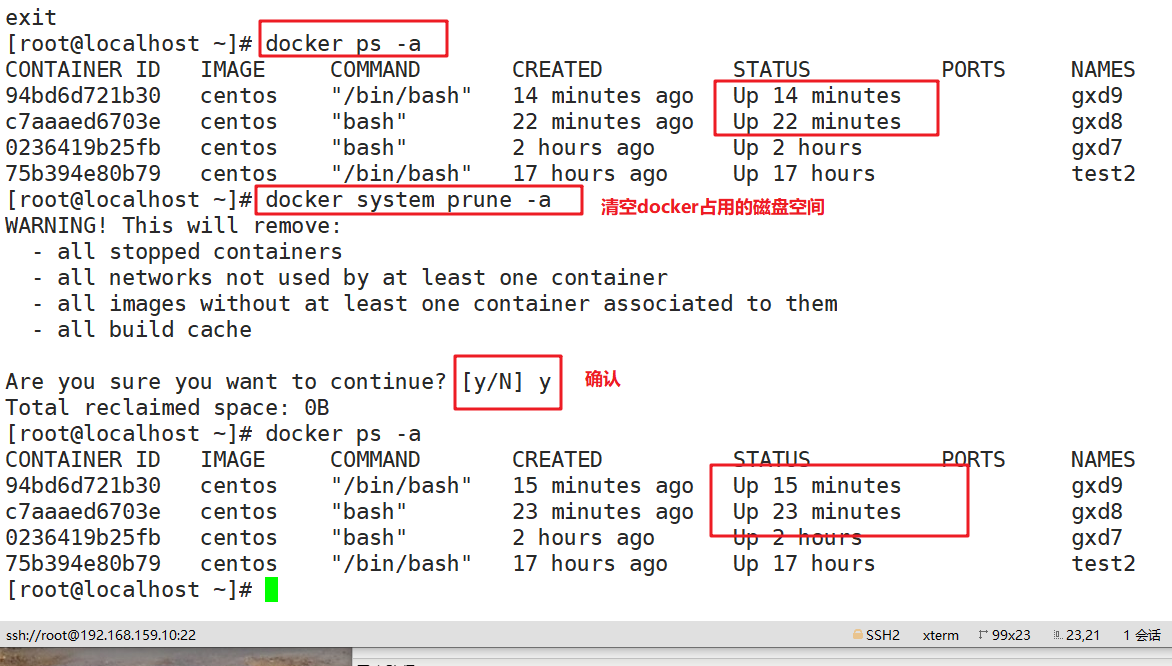Image resolution: width=1172 pixels, height=666 pixels.
Task: Click 'Total reclaimed space: 0B' line
Action: tap(167, 408)
